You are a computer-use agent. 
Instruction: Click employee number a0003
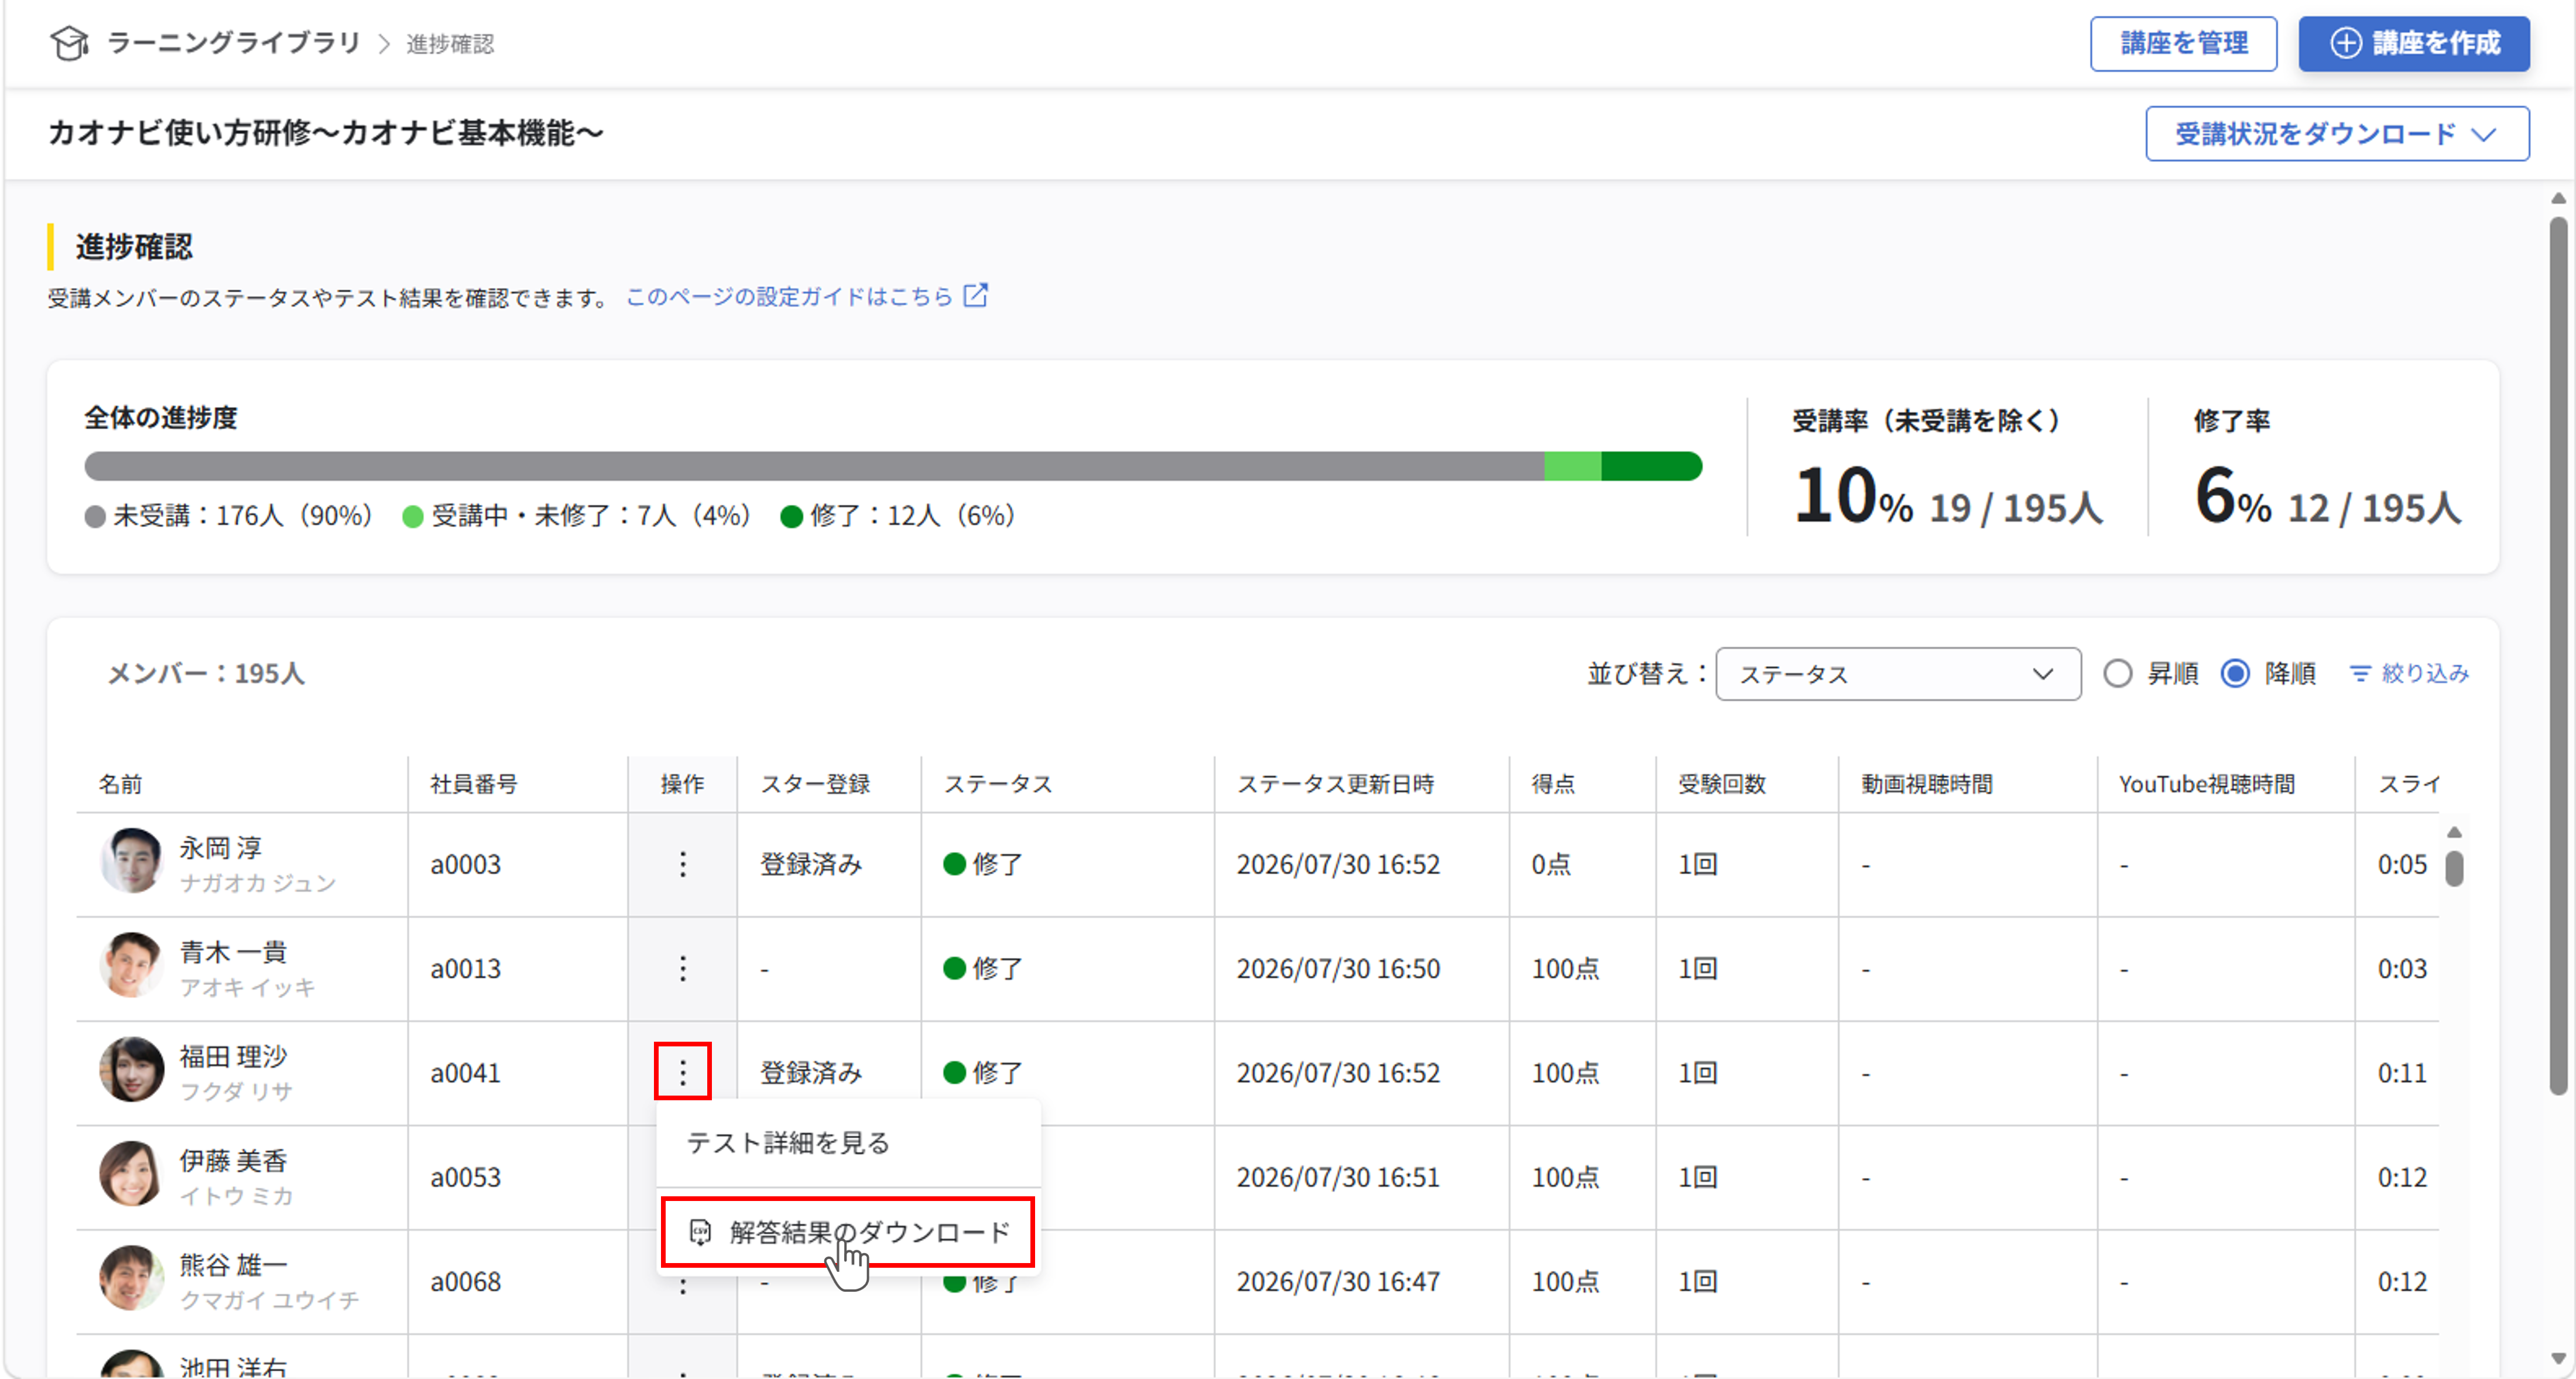(x=466, y=864)
